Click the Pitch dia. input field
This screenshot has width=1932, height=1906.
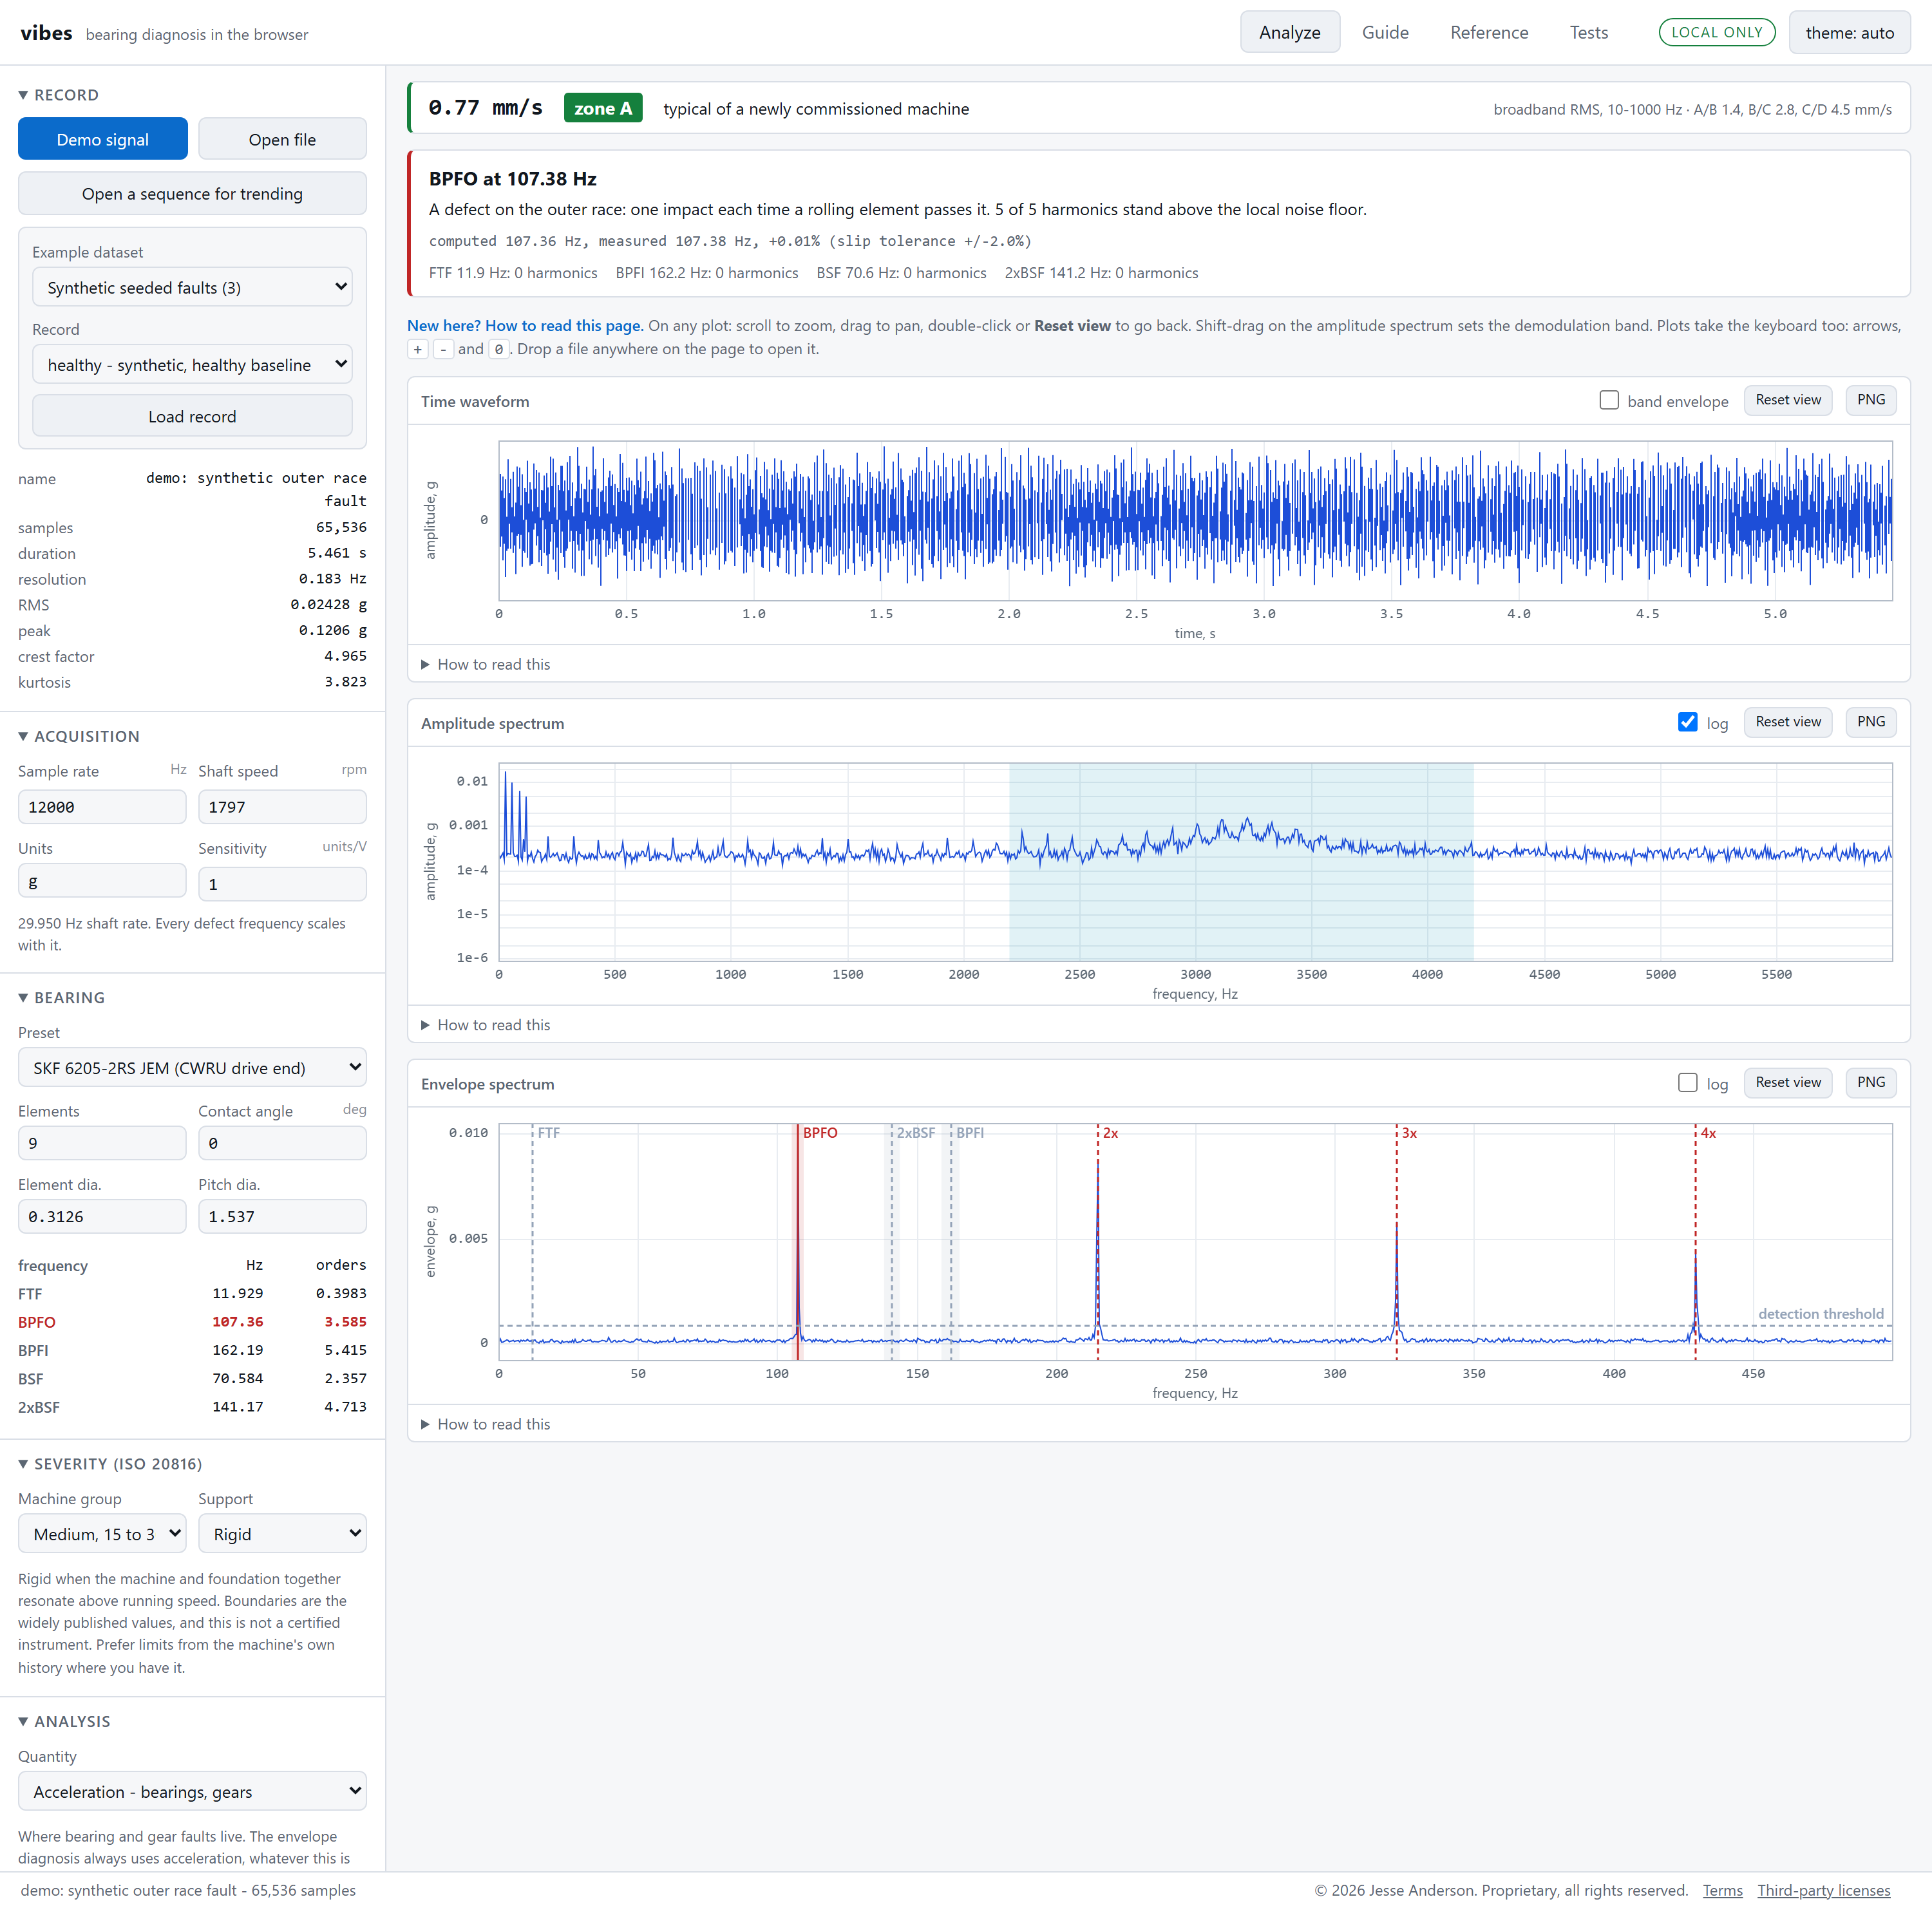pos(282,1216)
